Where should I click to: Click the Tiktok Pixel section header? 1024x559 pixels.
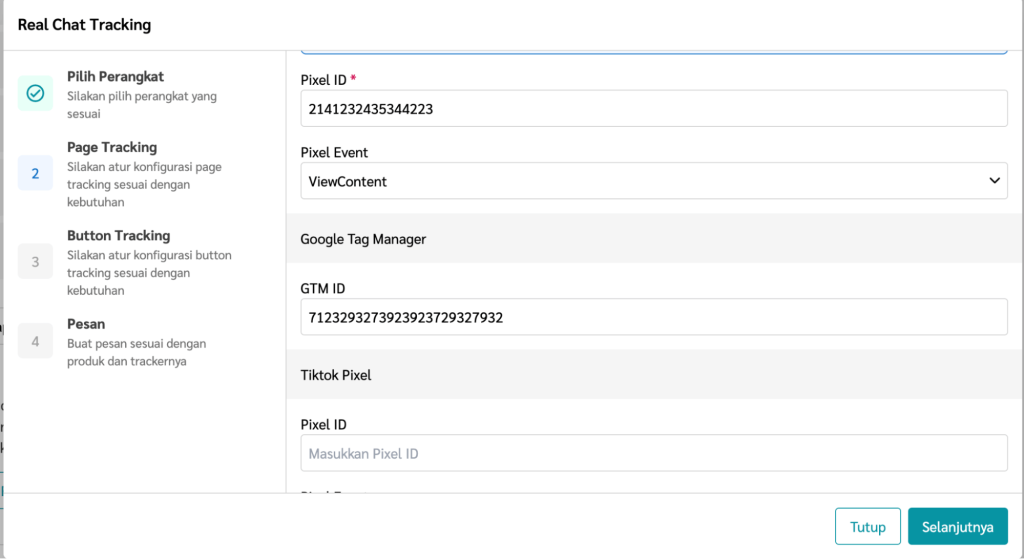(654, 374)
